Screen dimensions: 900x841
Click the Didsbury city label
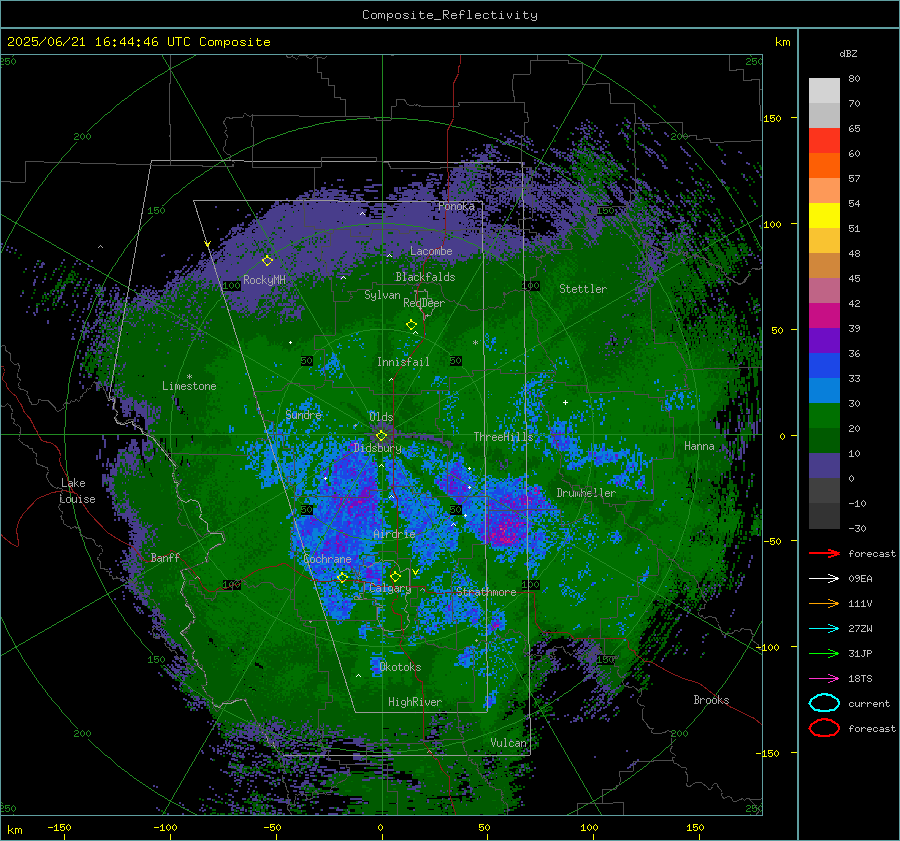coord(377,448)
